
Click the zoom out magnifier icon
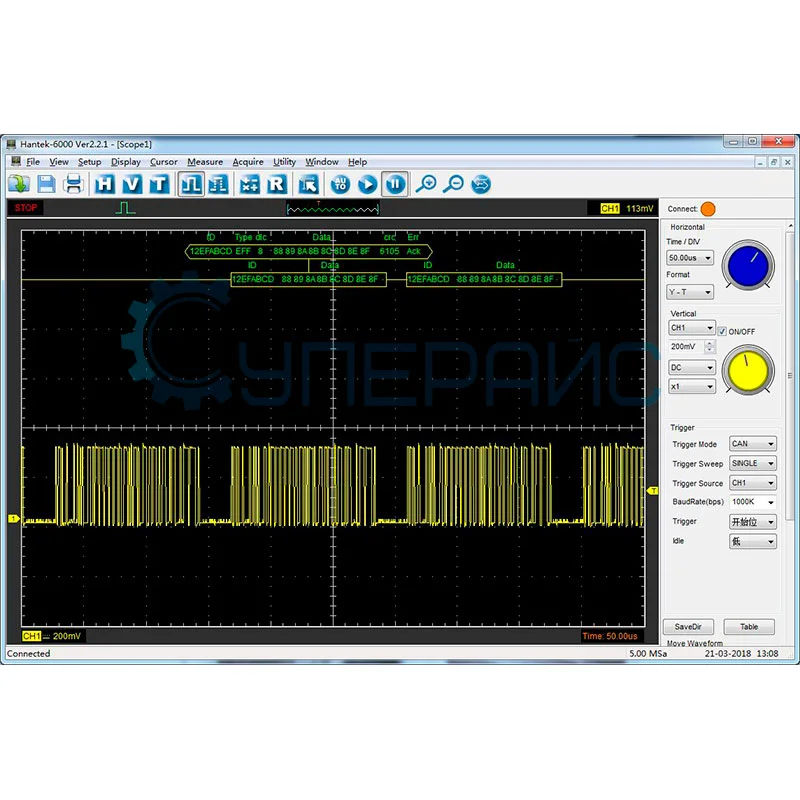454,184
